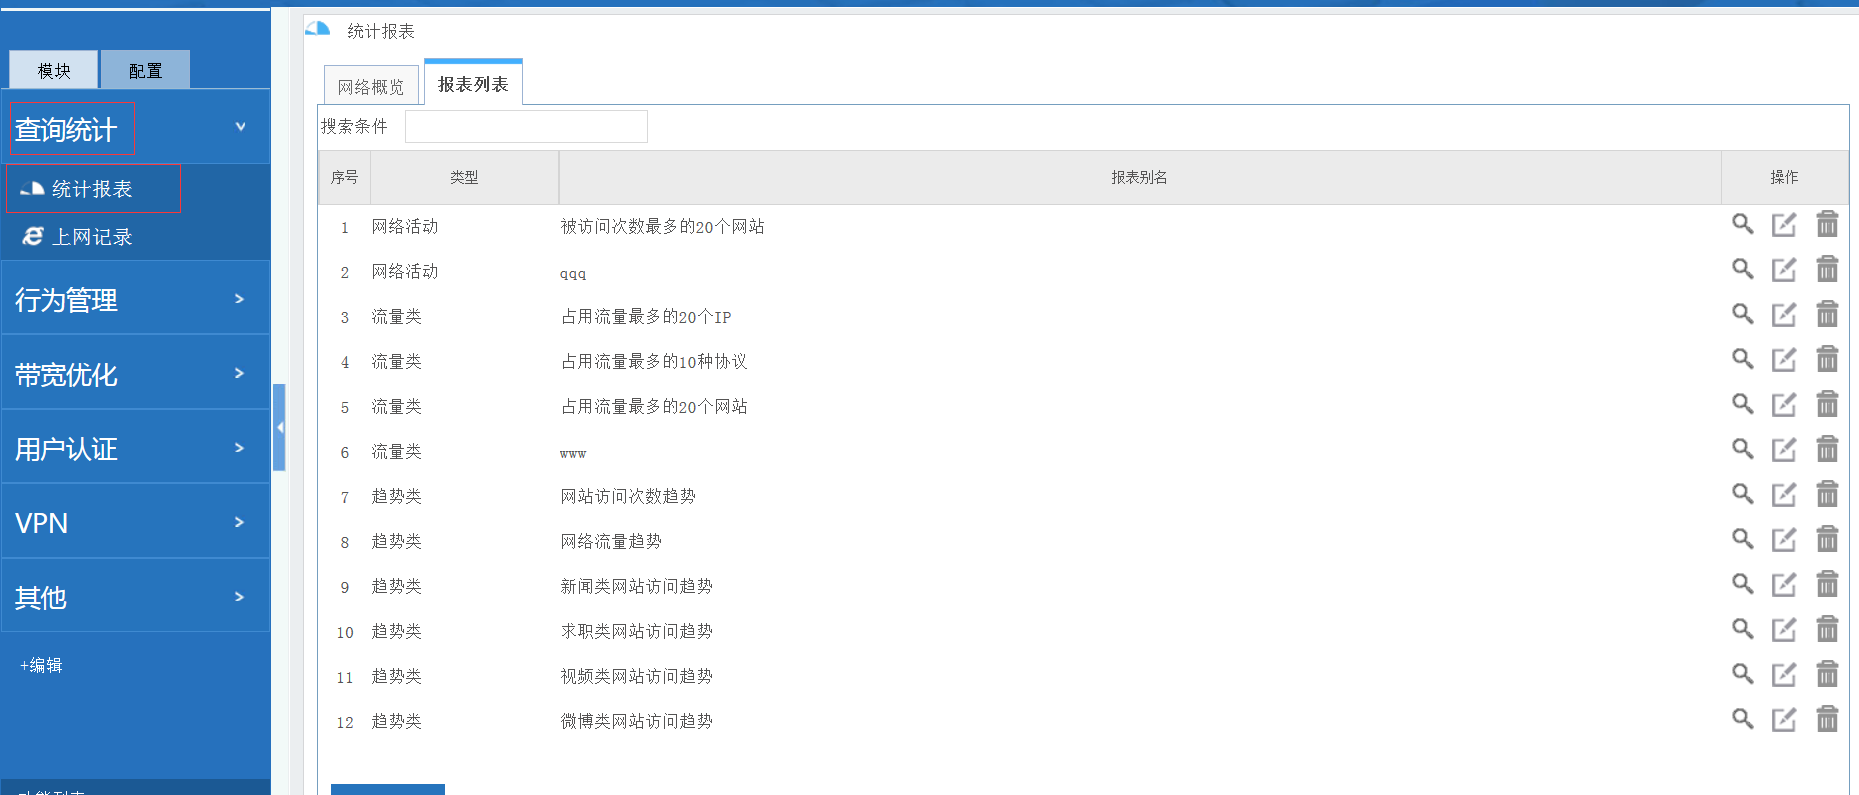Screen dimensions: 1859x795
Task: Delete the report named www
Action: (x=1827, y=450)
